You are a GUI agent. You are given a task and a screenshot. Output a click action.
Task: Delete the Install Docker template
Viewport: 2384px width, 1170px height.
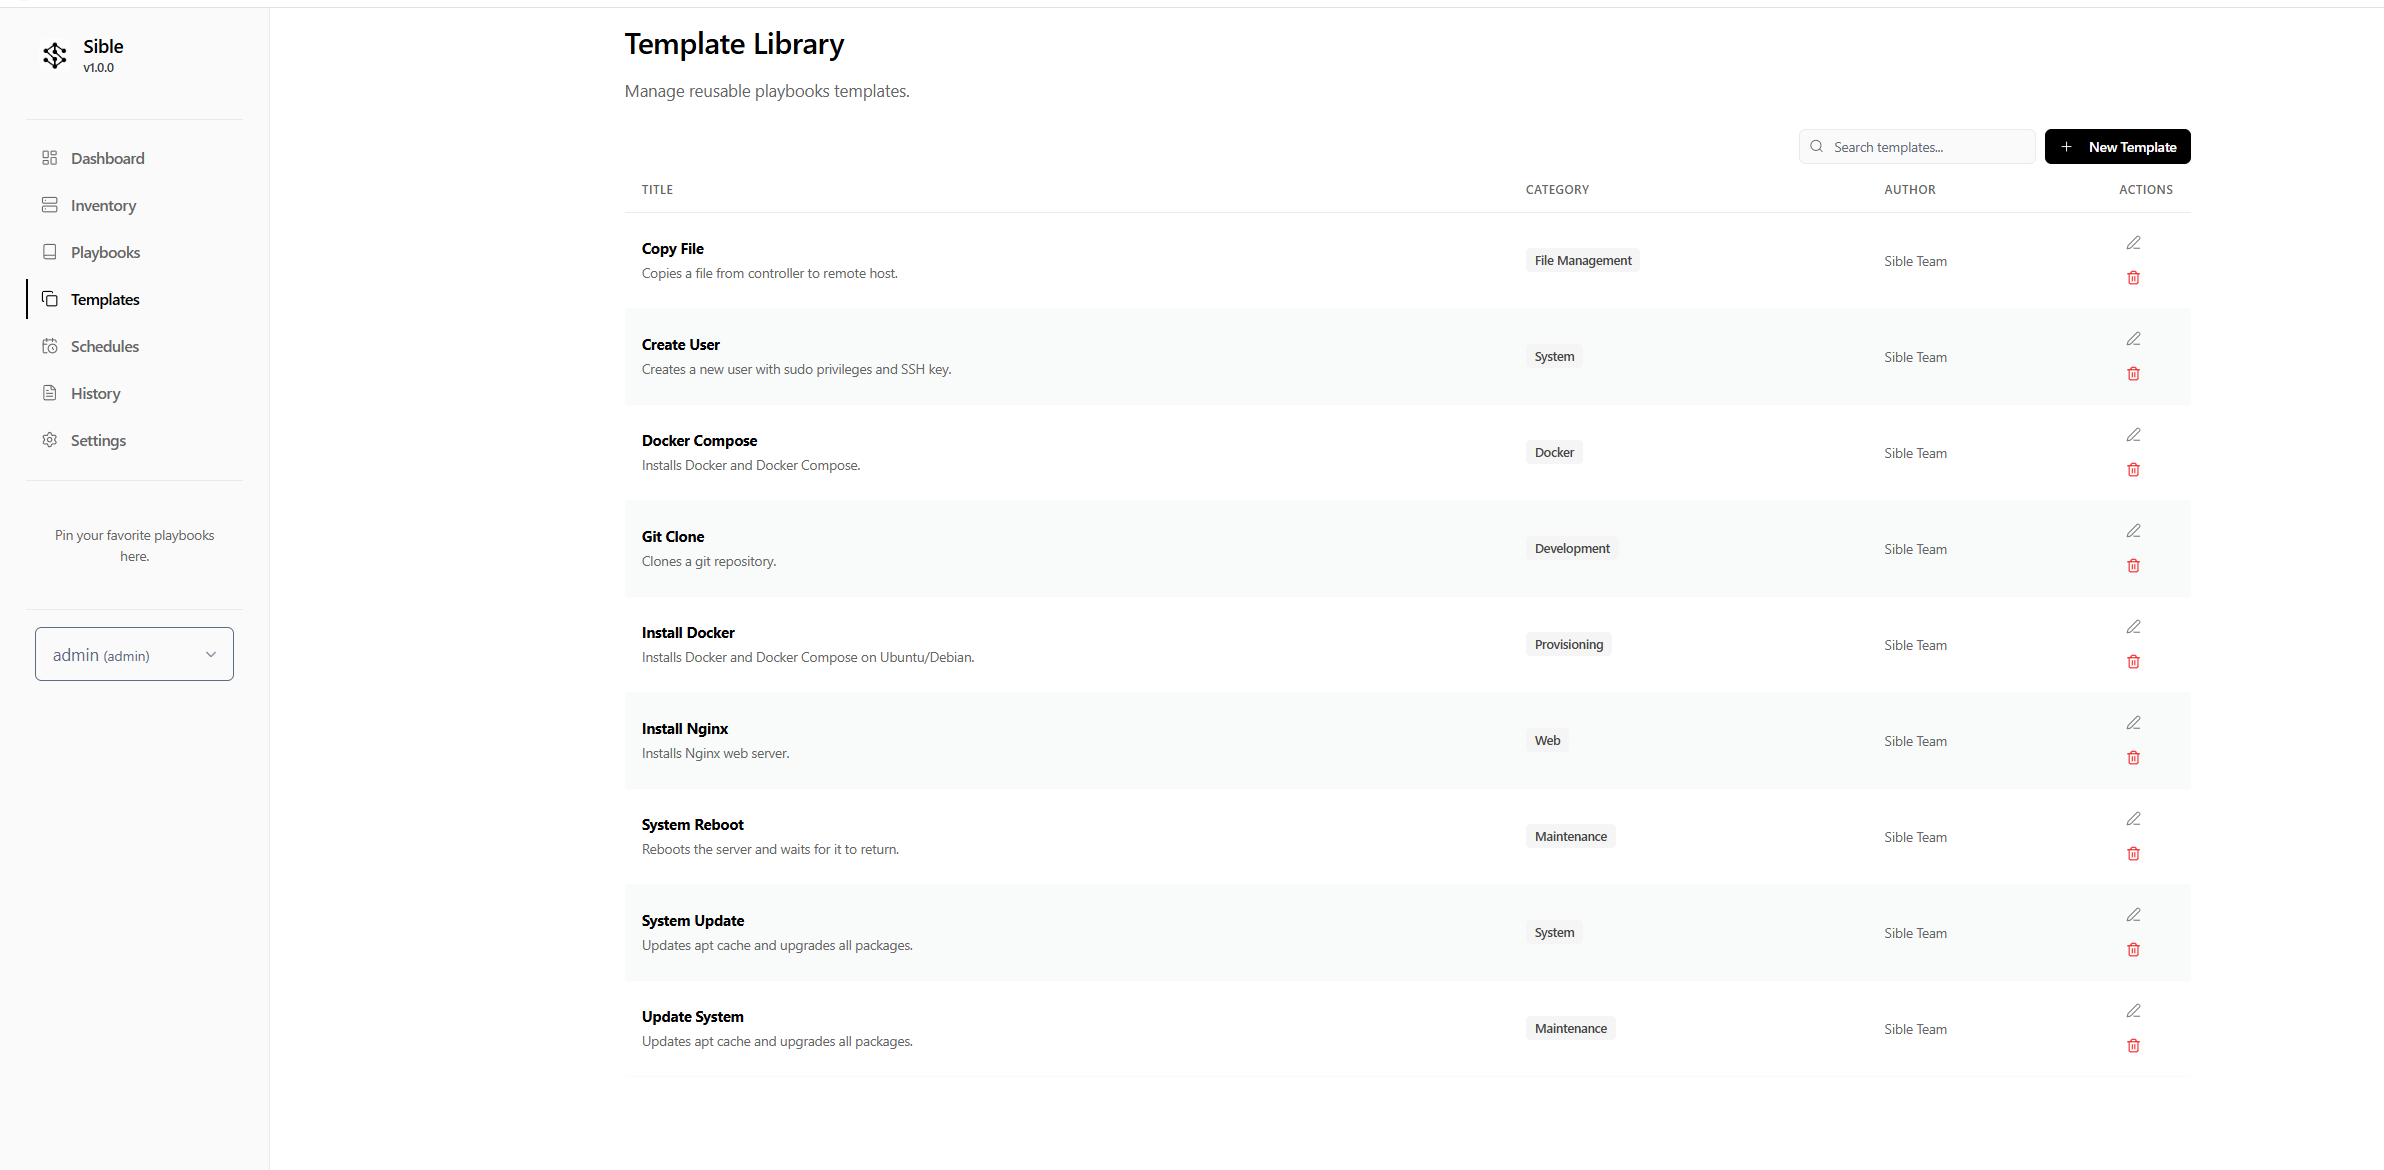(2133, 661)
